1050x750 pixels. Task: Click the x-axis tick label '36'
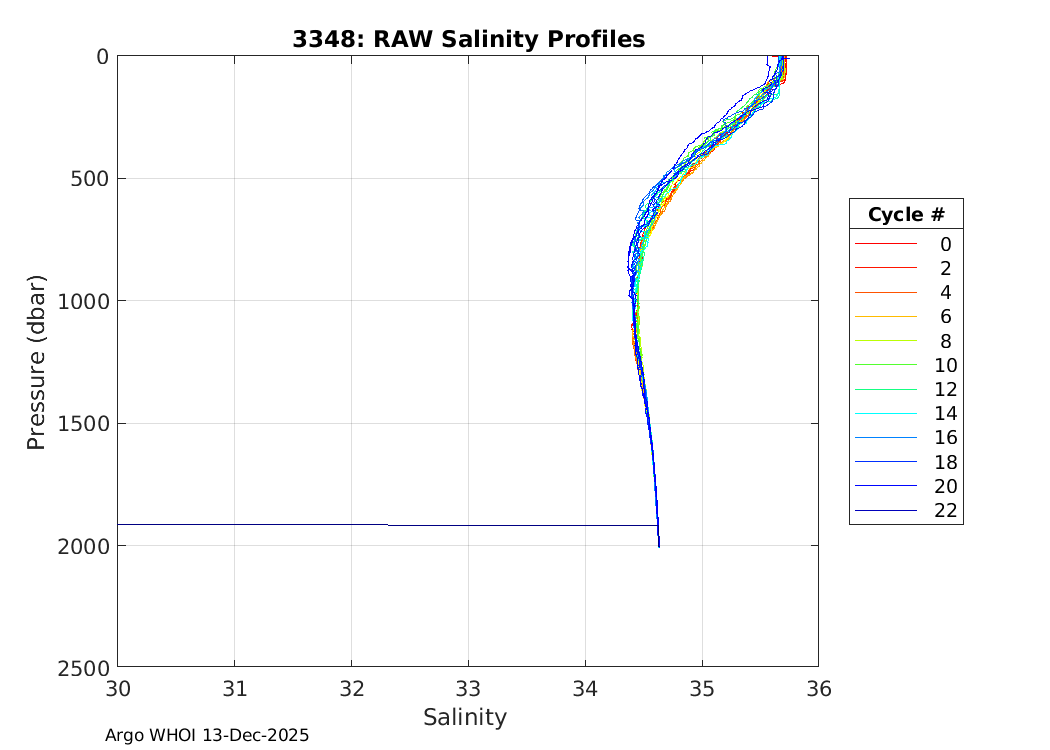point(818,688)
